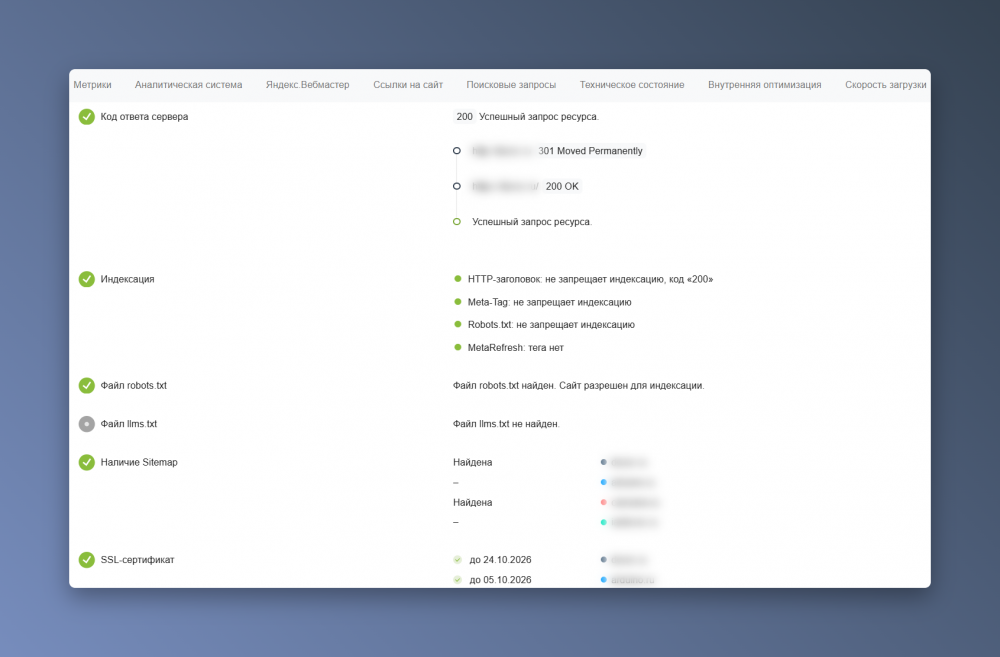Click the Файл llms.txt label

point(128,424)
